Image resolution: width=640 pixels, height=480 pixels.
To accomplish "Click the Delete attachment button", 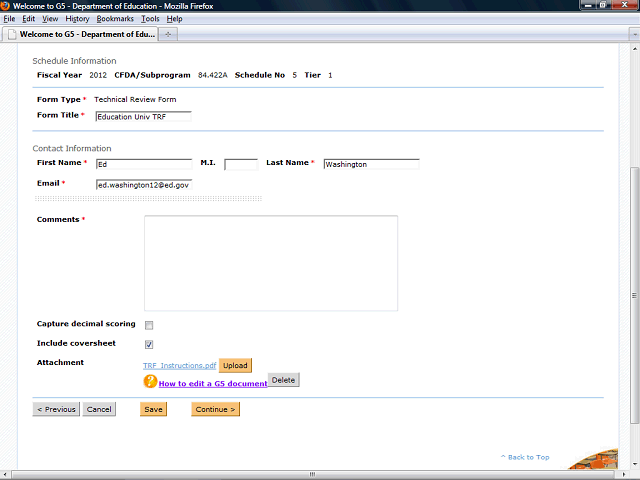I will tap(283, 380).
